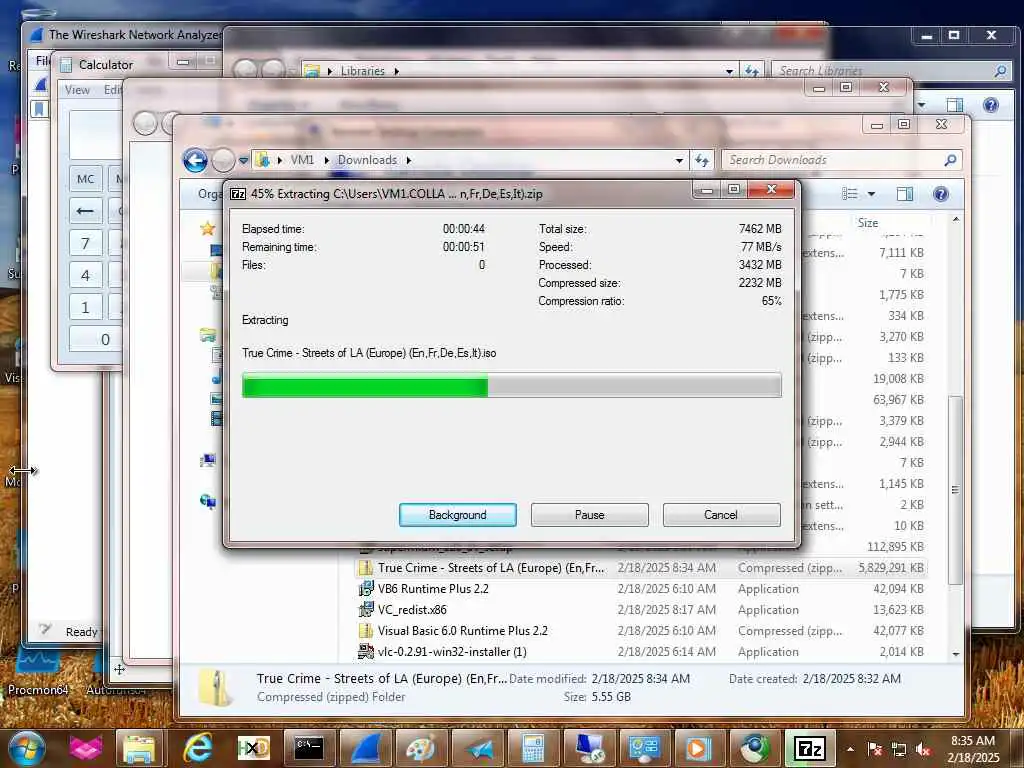Click the Search Downloads field

click(x=833, y=160)
